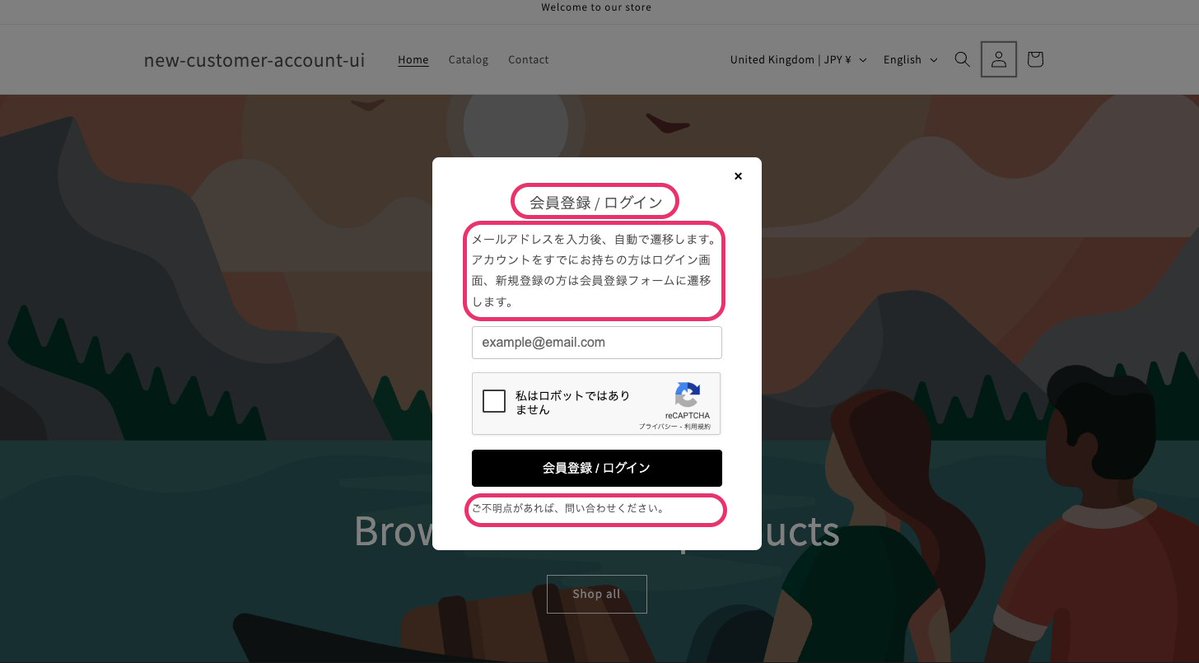This screenshot has height=663, width=1199.
Task: Click the new-customer-account-ui store name
Action: (255, 59)
